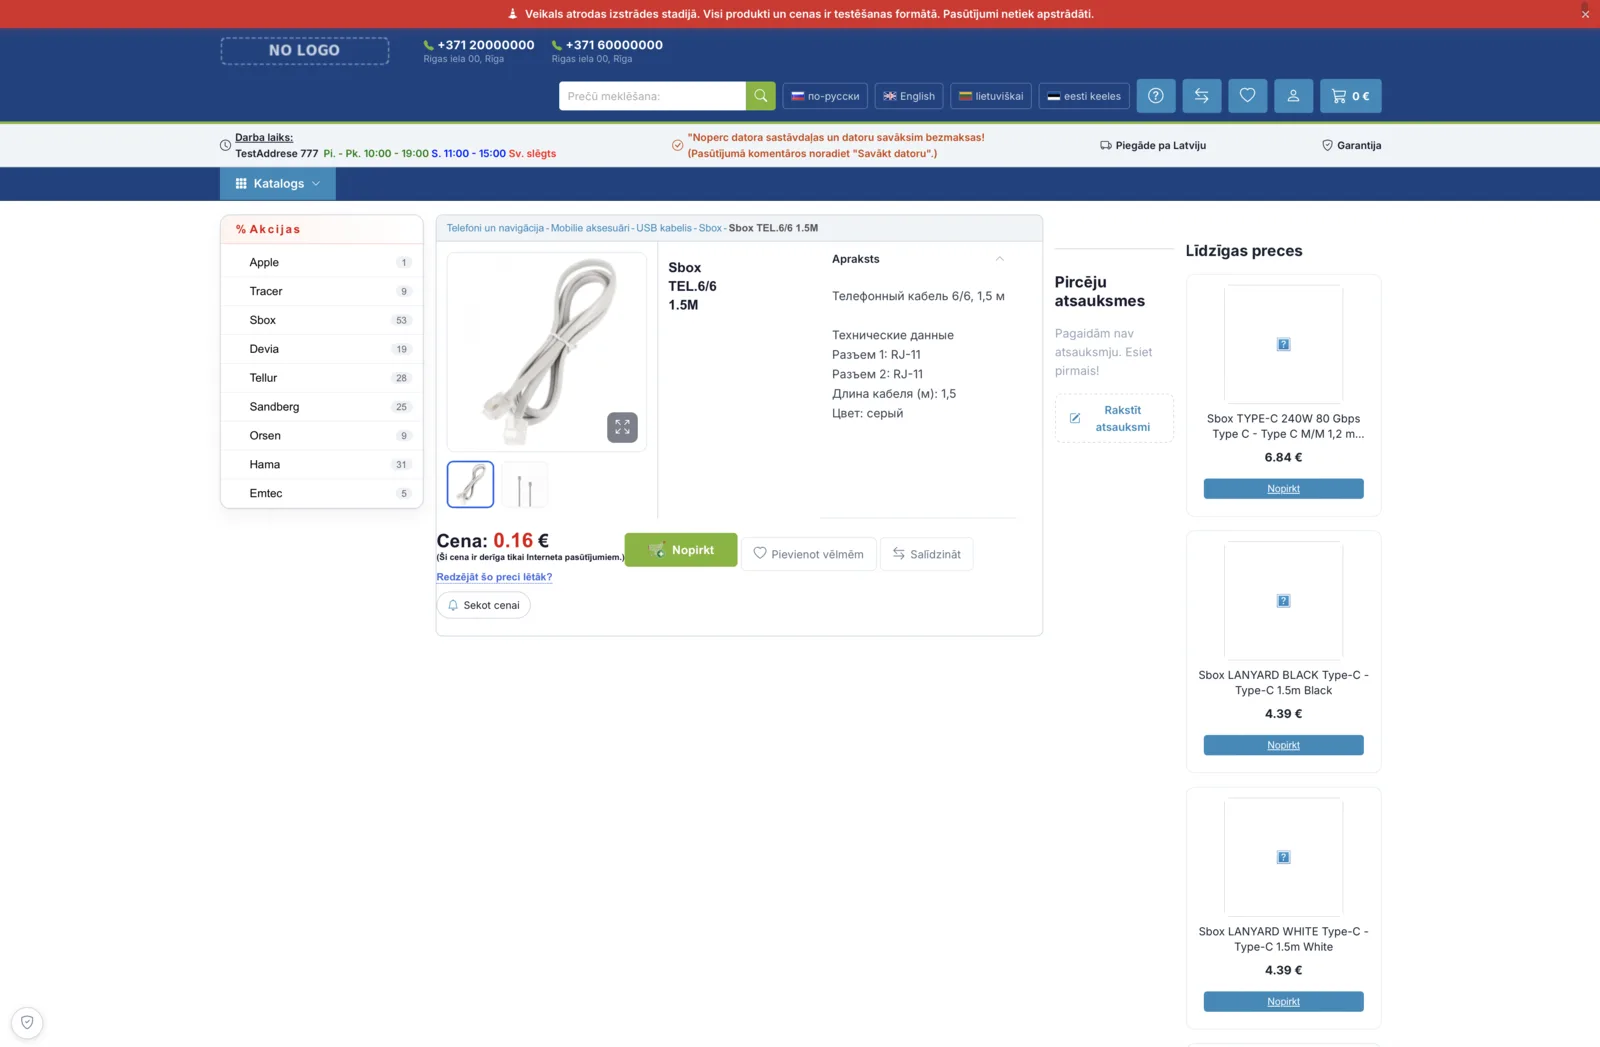Select the second product thumbnail image

(x=524, y=485)
